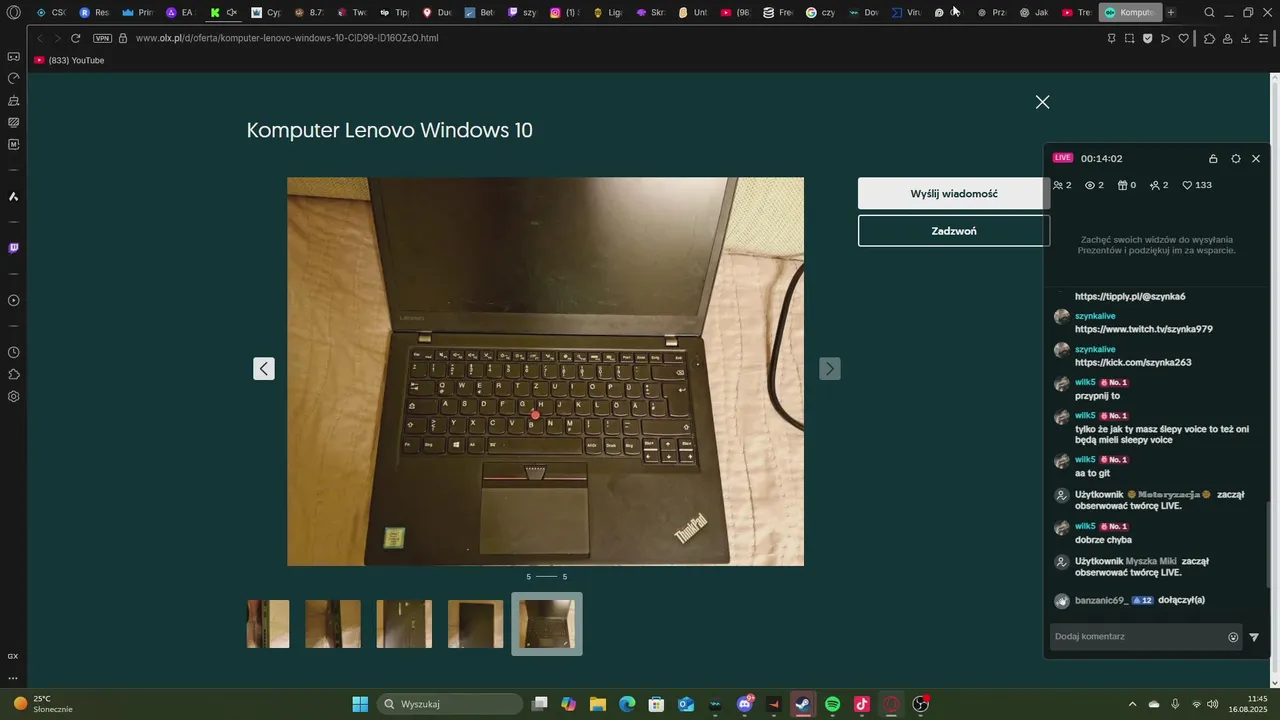Click the olx.pl address bar URL
1280x720 pixels.
click(x=286, y=38)
